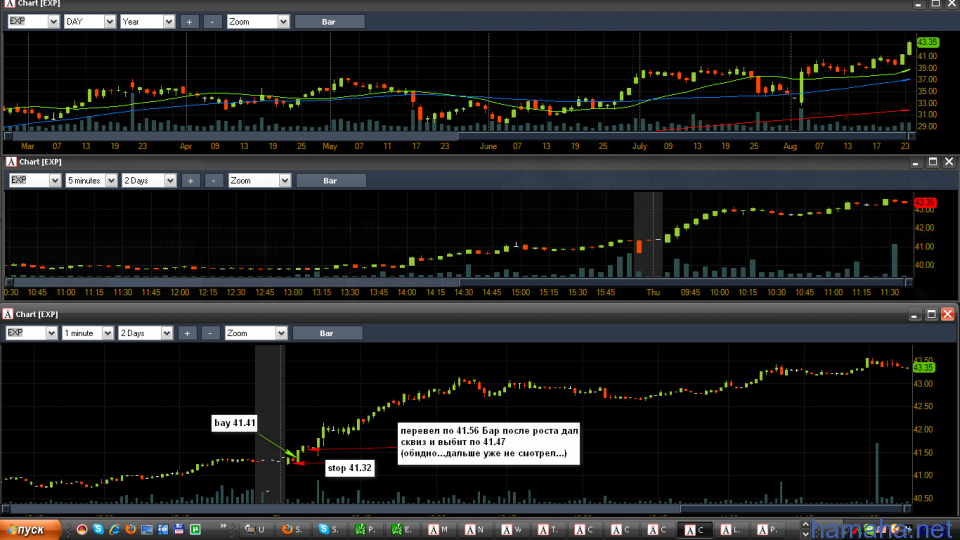Switch to Firefox taskbar window labeled S
The height and width of the screenshot is (540, 960).
(x=295, y=530)
